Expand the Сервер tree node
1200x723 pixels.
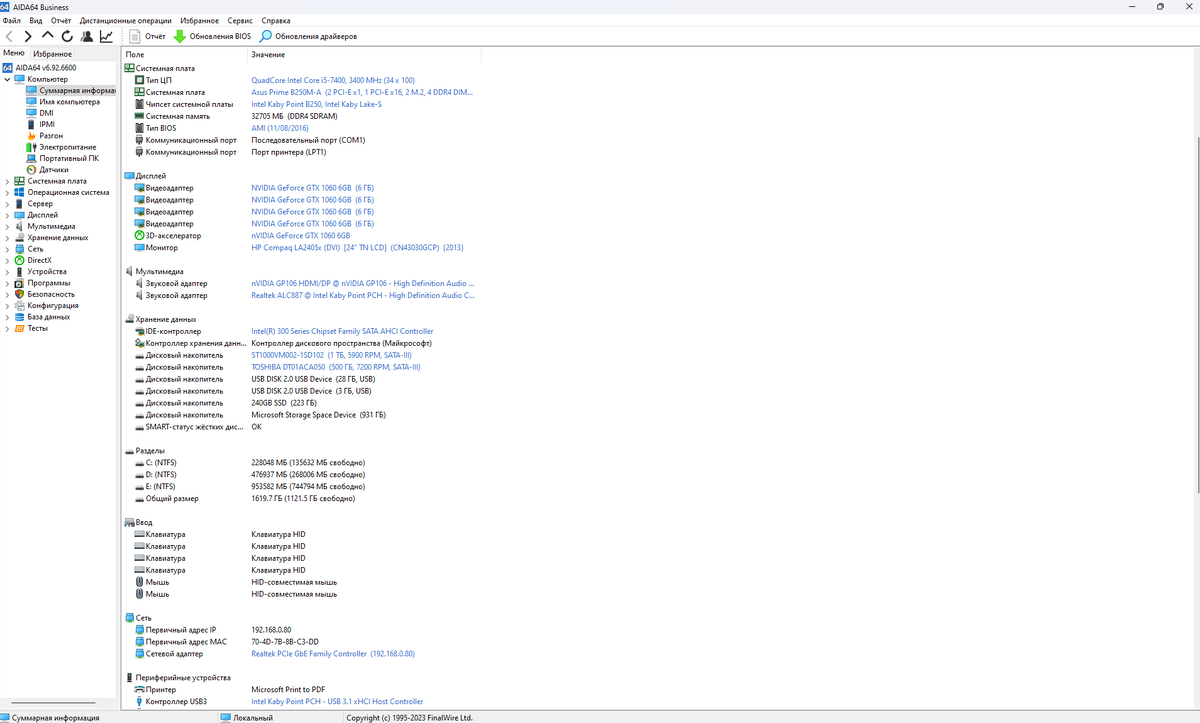pos(7,203)
